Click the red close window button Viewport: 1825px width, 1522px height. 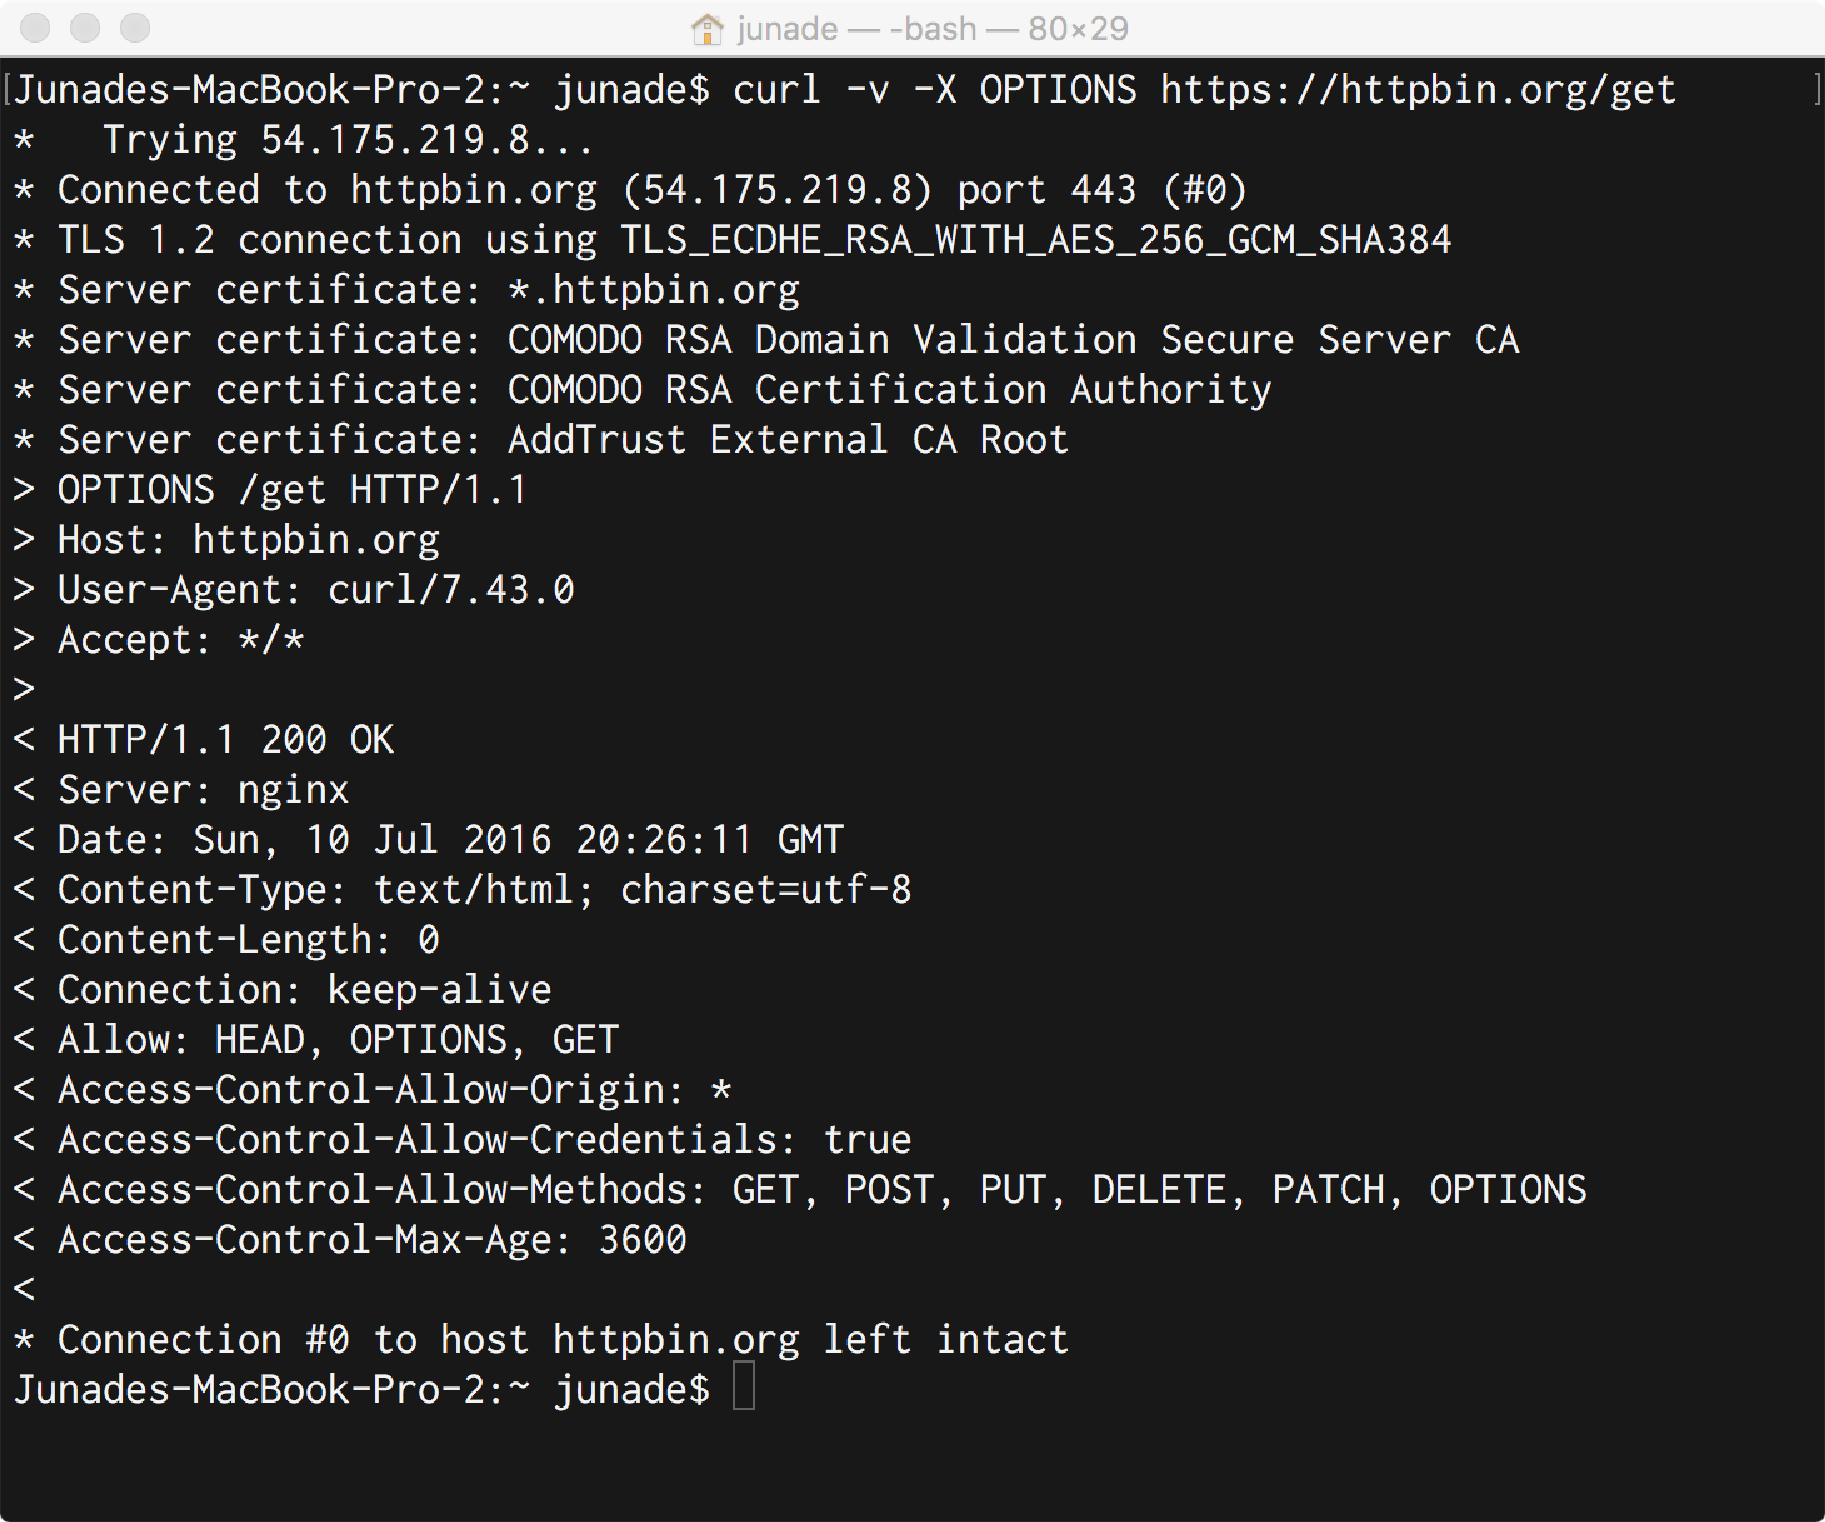[x=36, y=28]
